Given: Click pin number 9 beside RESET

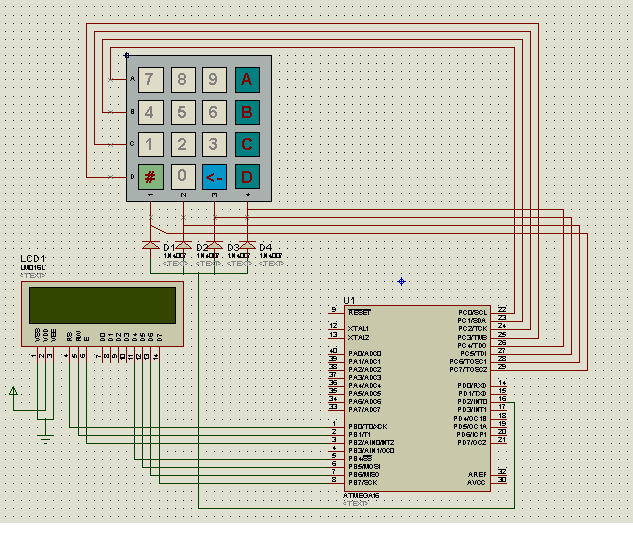Looking at the screenshot, I should (334, 310).
